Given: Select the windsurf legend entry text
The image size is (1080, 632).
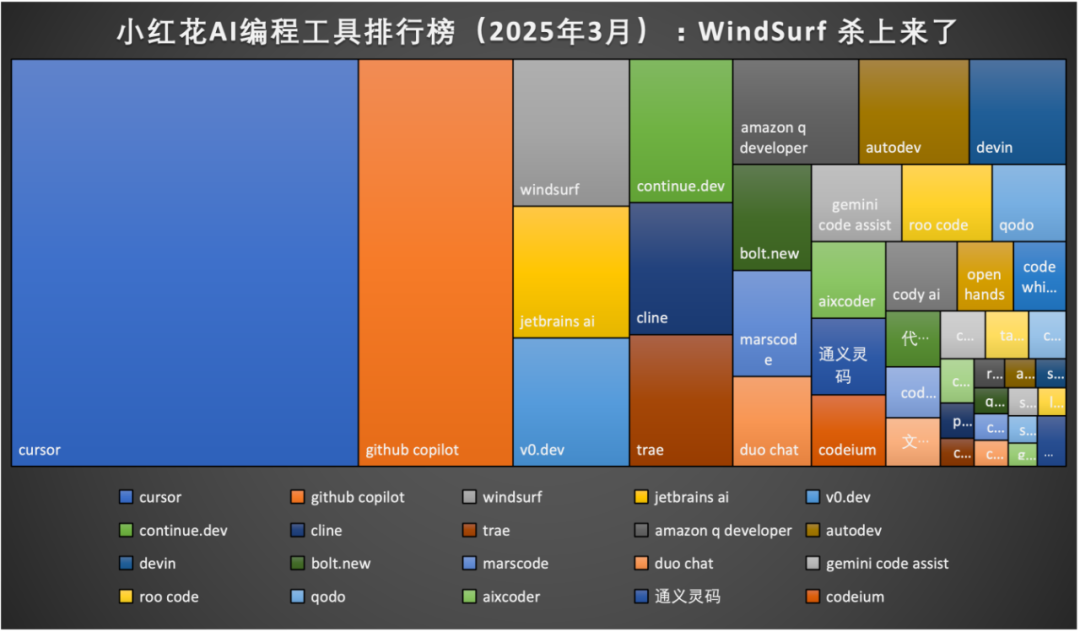Looking at the screenshot, I should point(512,497).
